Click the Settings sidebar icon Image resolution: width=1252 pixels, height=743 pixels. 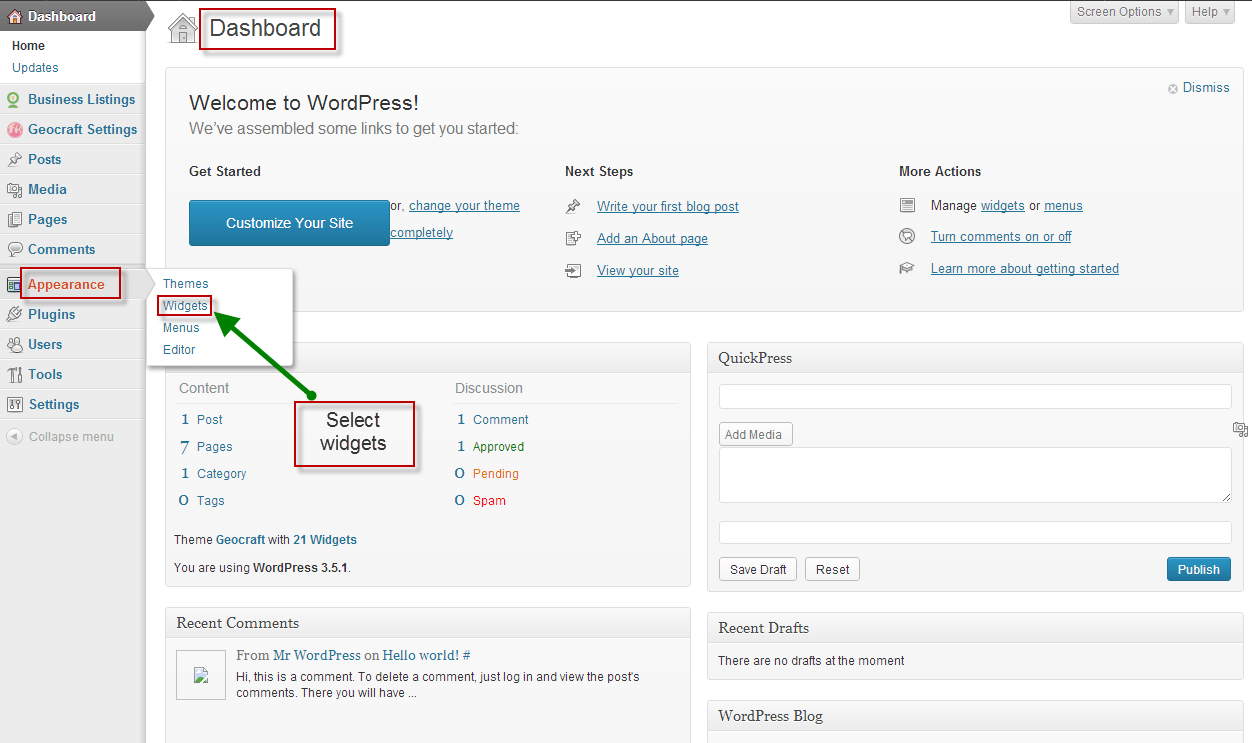(x=14, y=404)
